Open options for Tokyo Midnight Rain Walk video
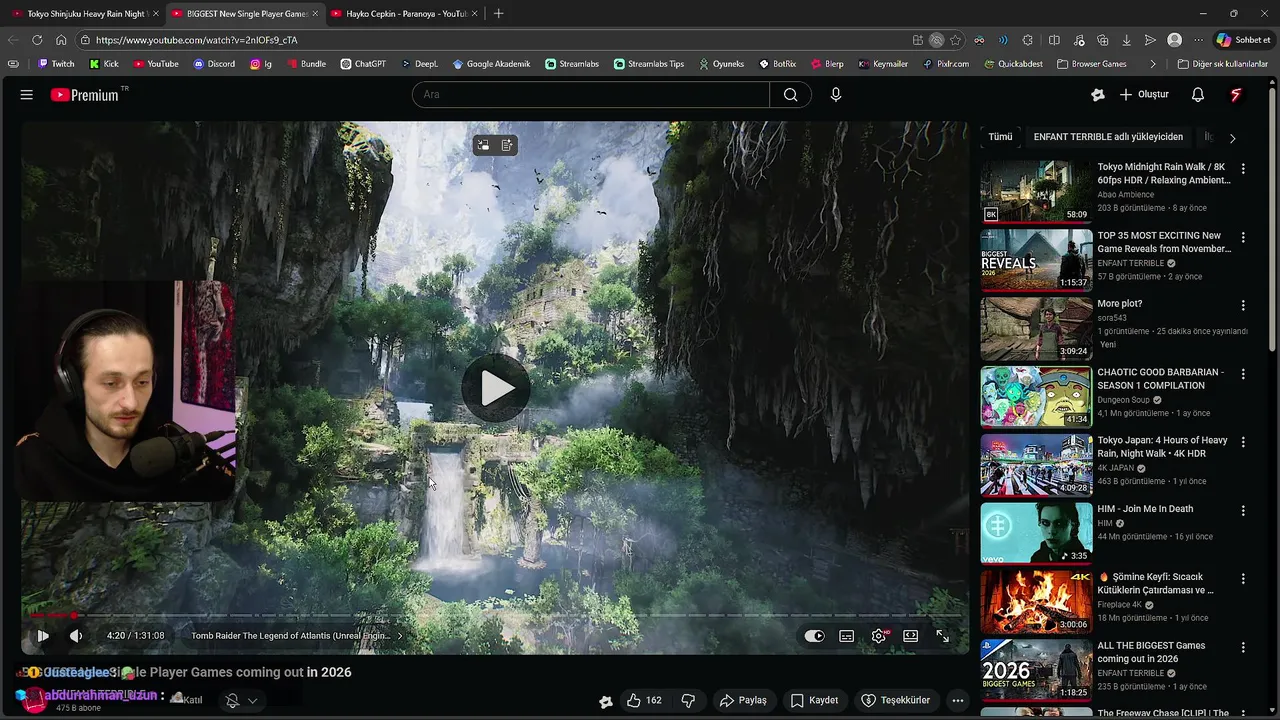 coord(1243,169)
